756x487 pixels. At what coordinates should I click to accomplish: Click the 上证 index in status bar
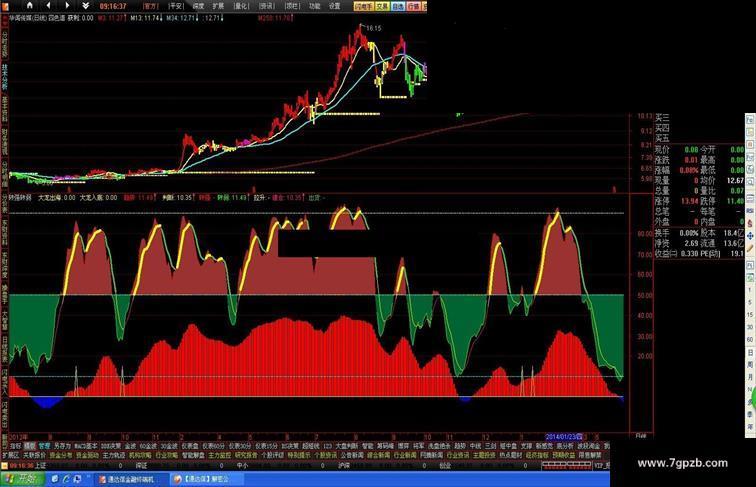pyautogui.click(x=40, y=465)
